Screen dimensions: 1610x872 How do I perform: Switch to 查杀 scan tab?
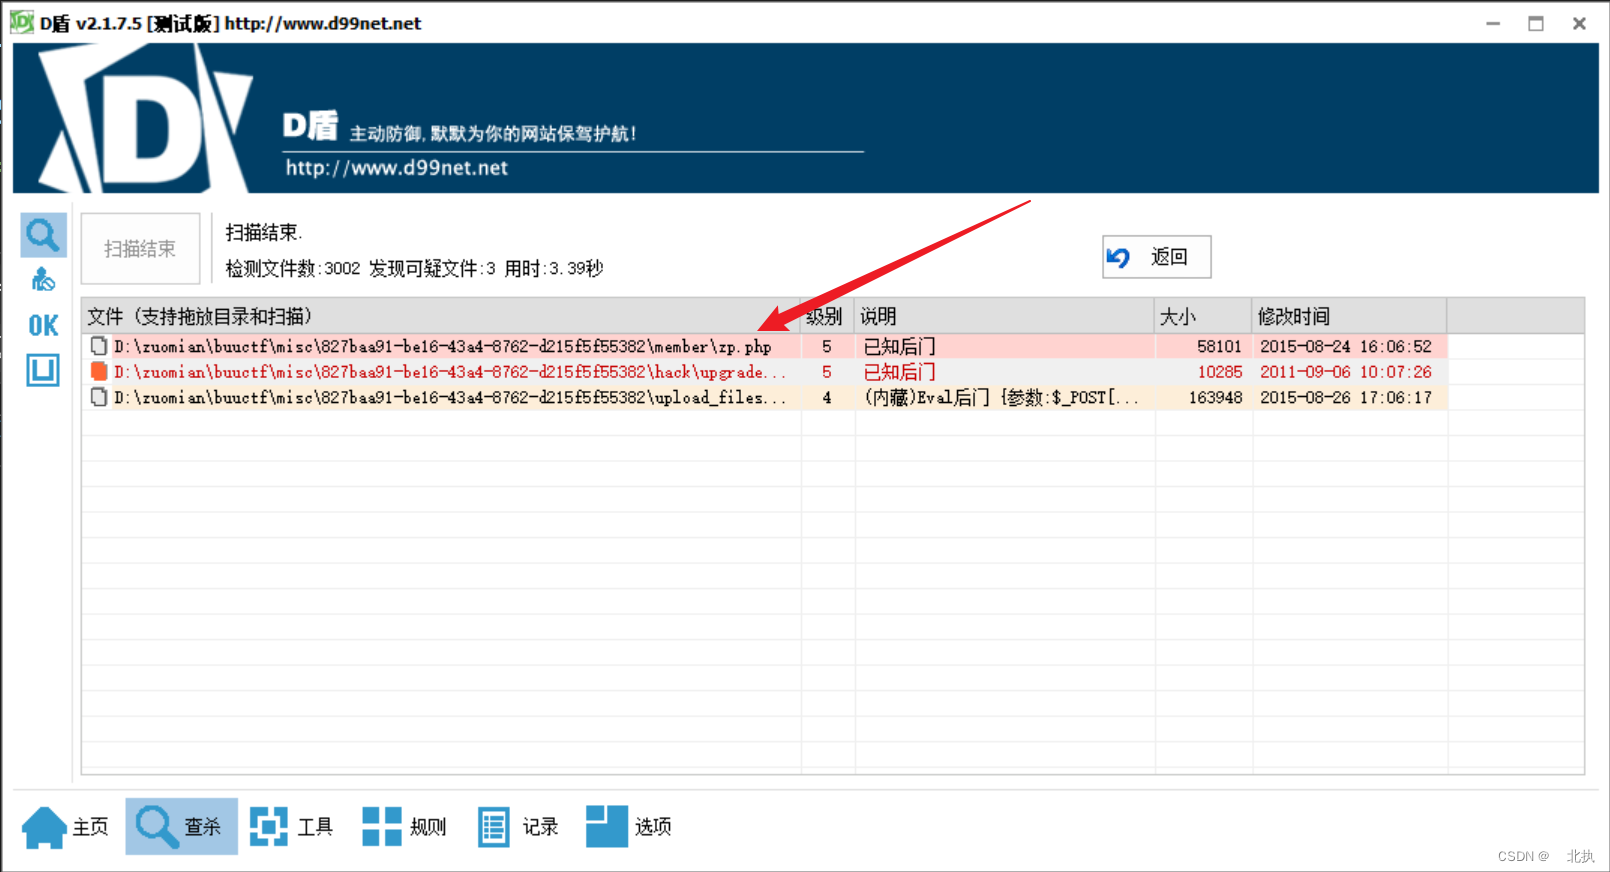pyautogui.click(x=181, y=827)
